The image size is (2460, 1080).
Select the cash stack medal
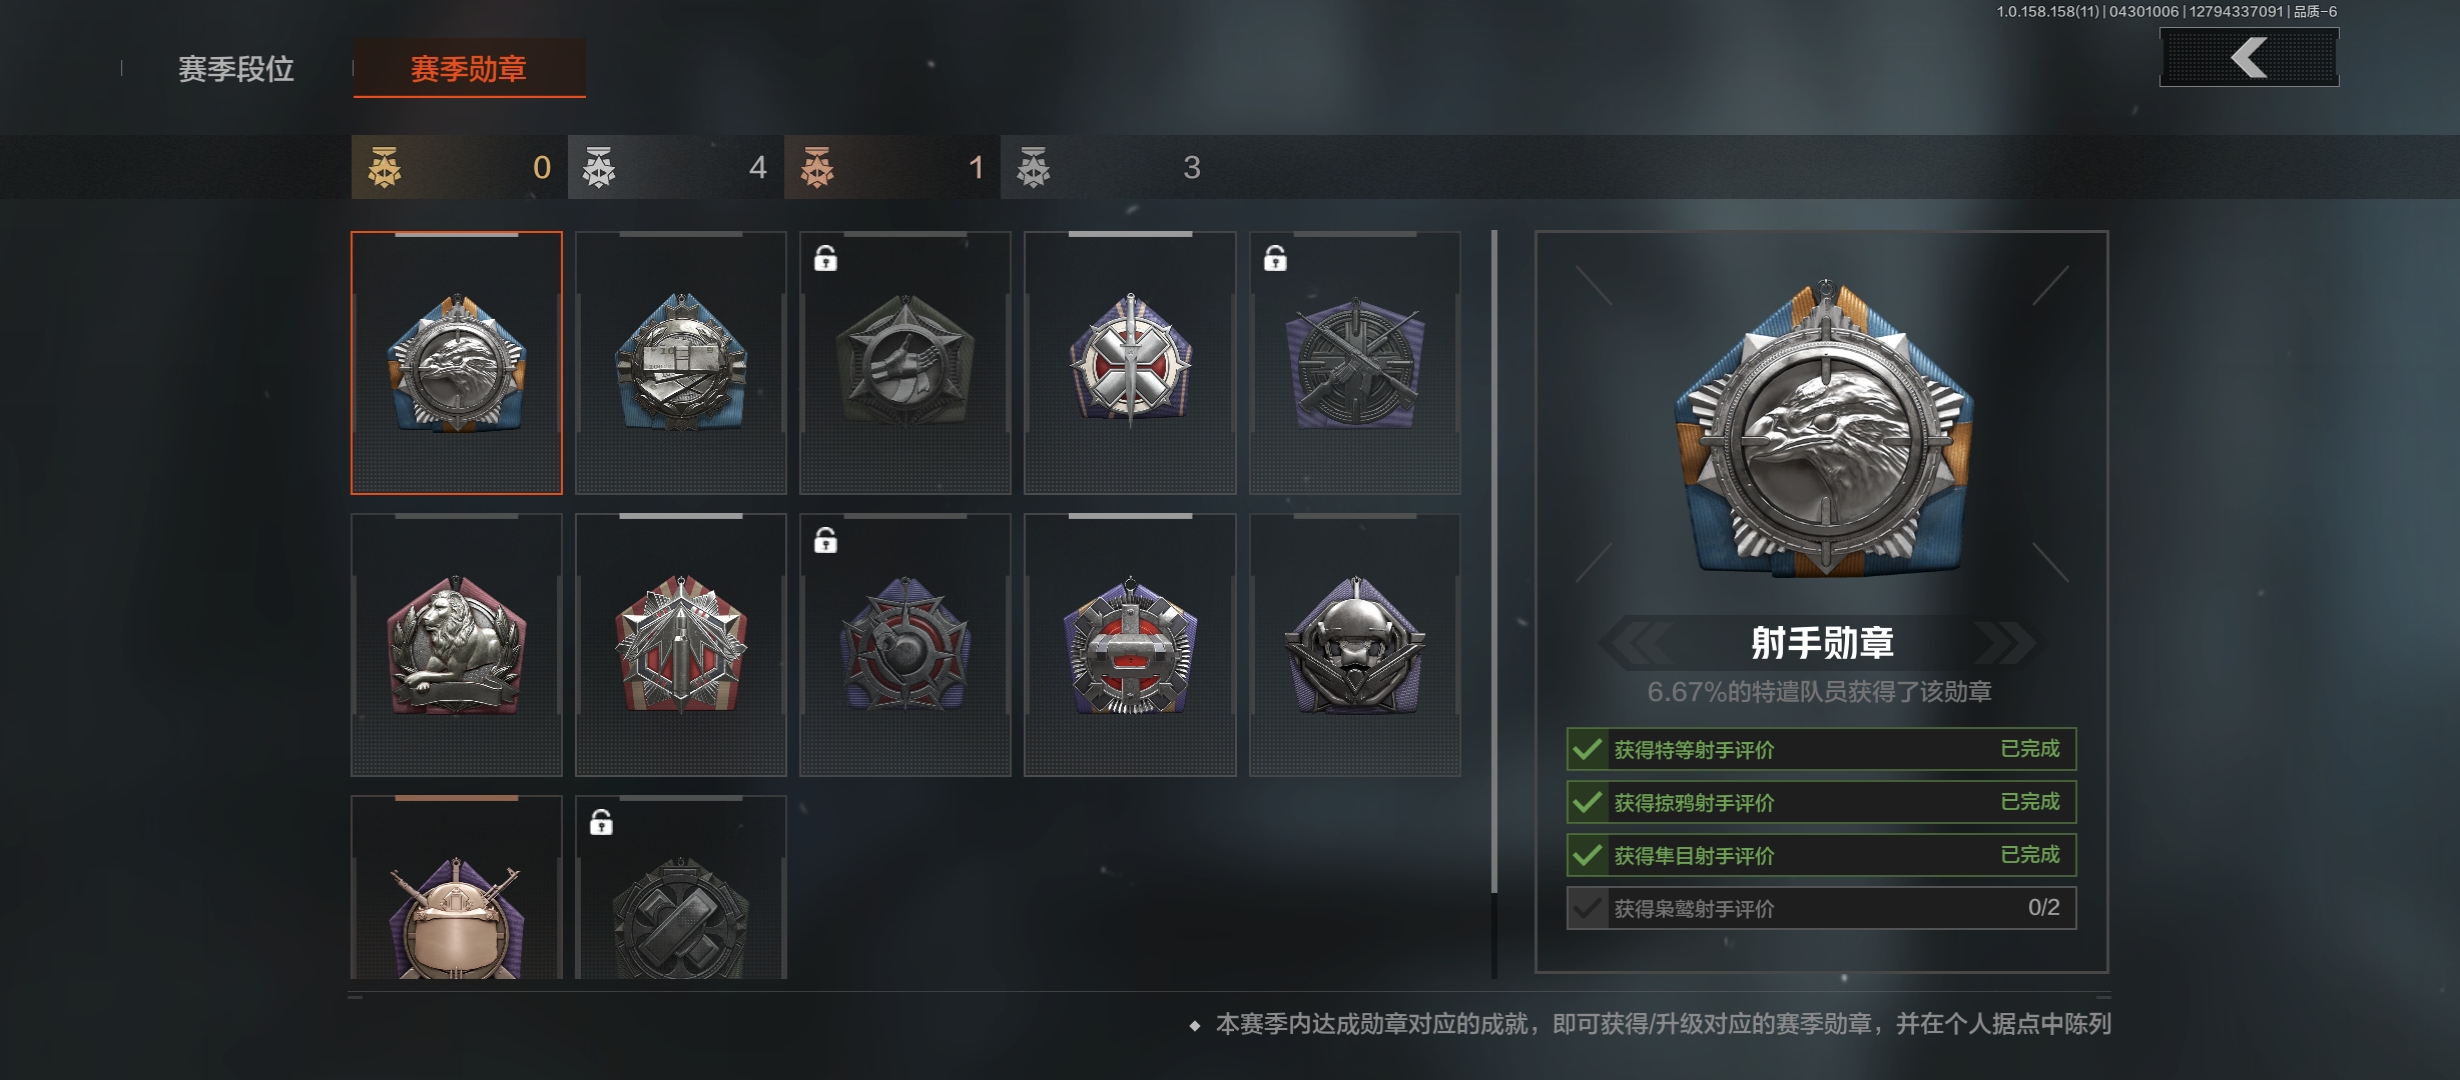(x=681, y=363)
